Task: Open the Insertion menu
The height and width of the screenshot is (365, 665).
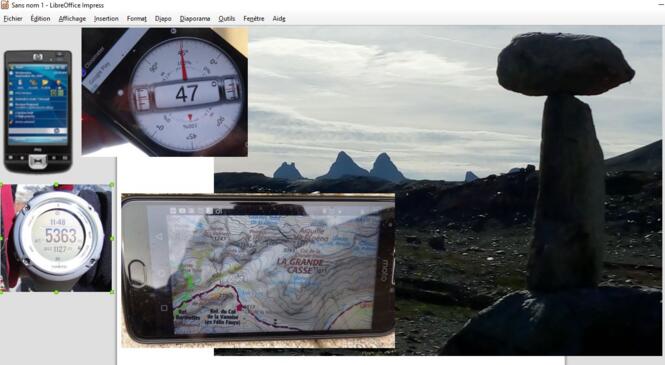Action: (x=106, y=19)
